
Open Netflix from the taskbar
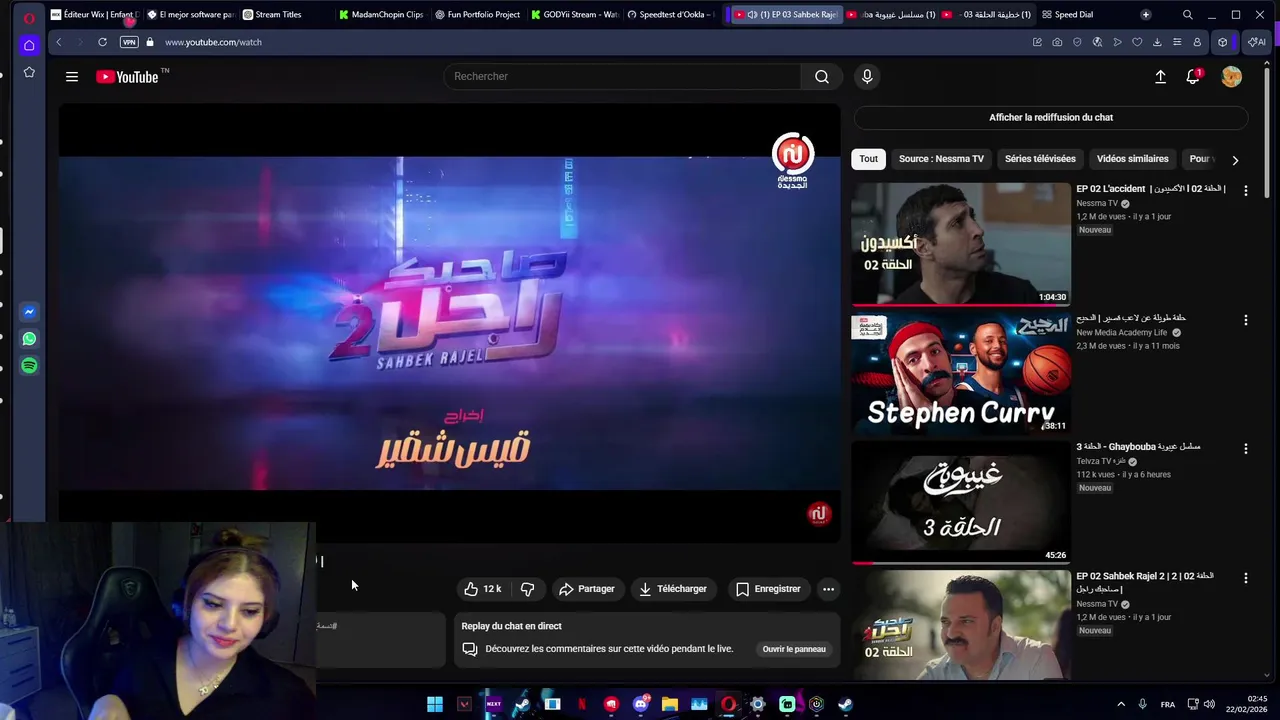click(x=582, y=704)
